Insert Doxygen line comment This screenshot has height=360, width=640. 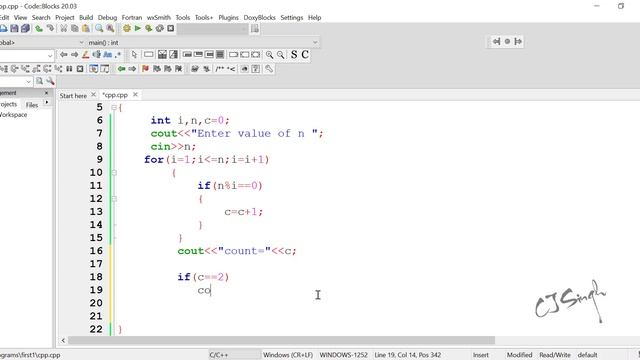(x=231, y=69)
